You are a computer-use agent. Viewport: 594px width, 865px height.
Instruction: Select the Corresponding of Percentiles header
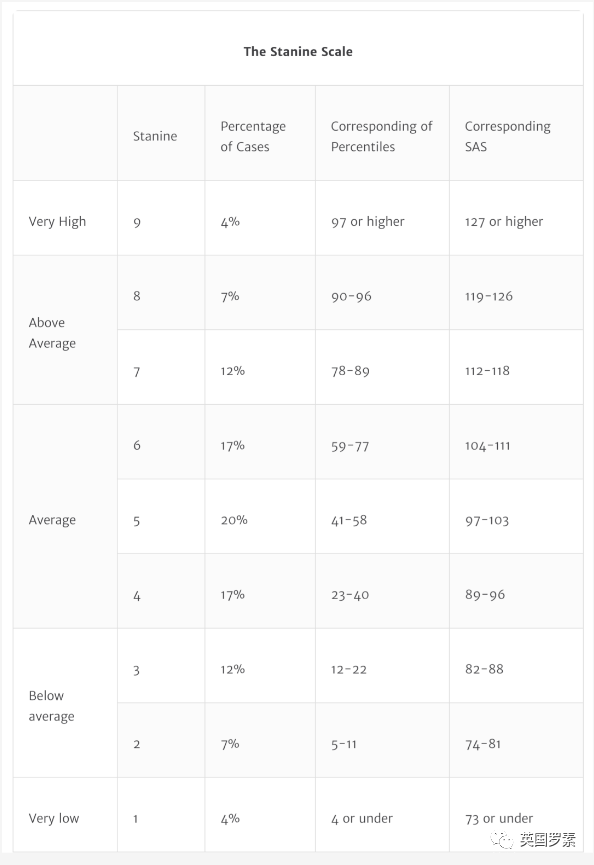pos(382,136)
